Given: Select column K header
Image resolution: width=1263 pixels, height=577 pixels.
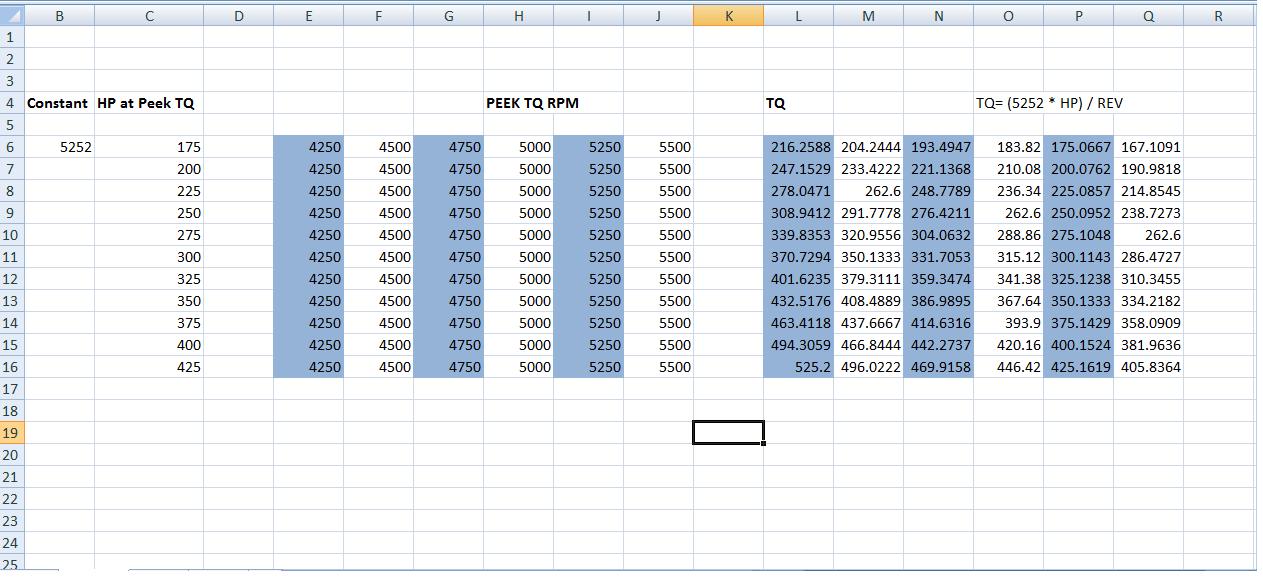Looking at the screenshot, I should (x=728, y=16).
